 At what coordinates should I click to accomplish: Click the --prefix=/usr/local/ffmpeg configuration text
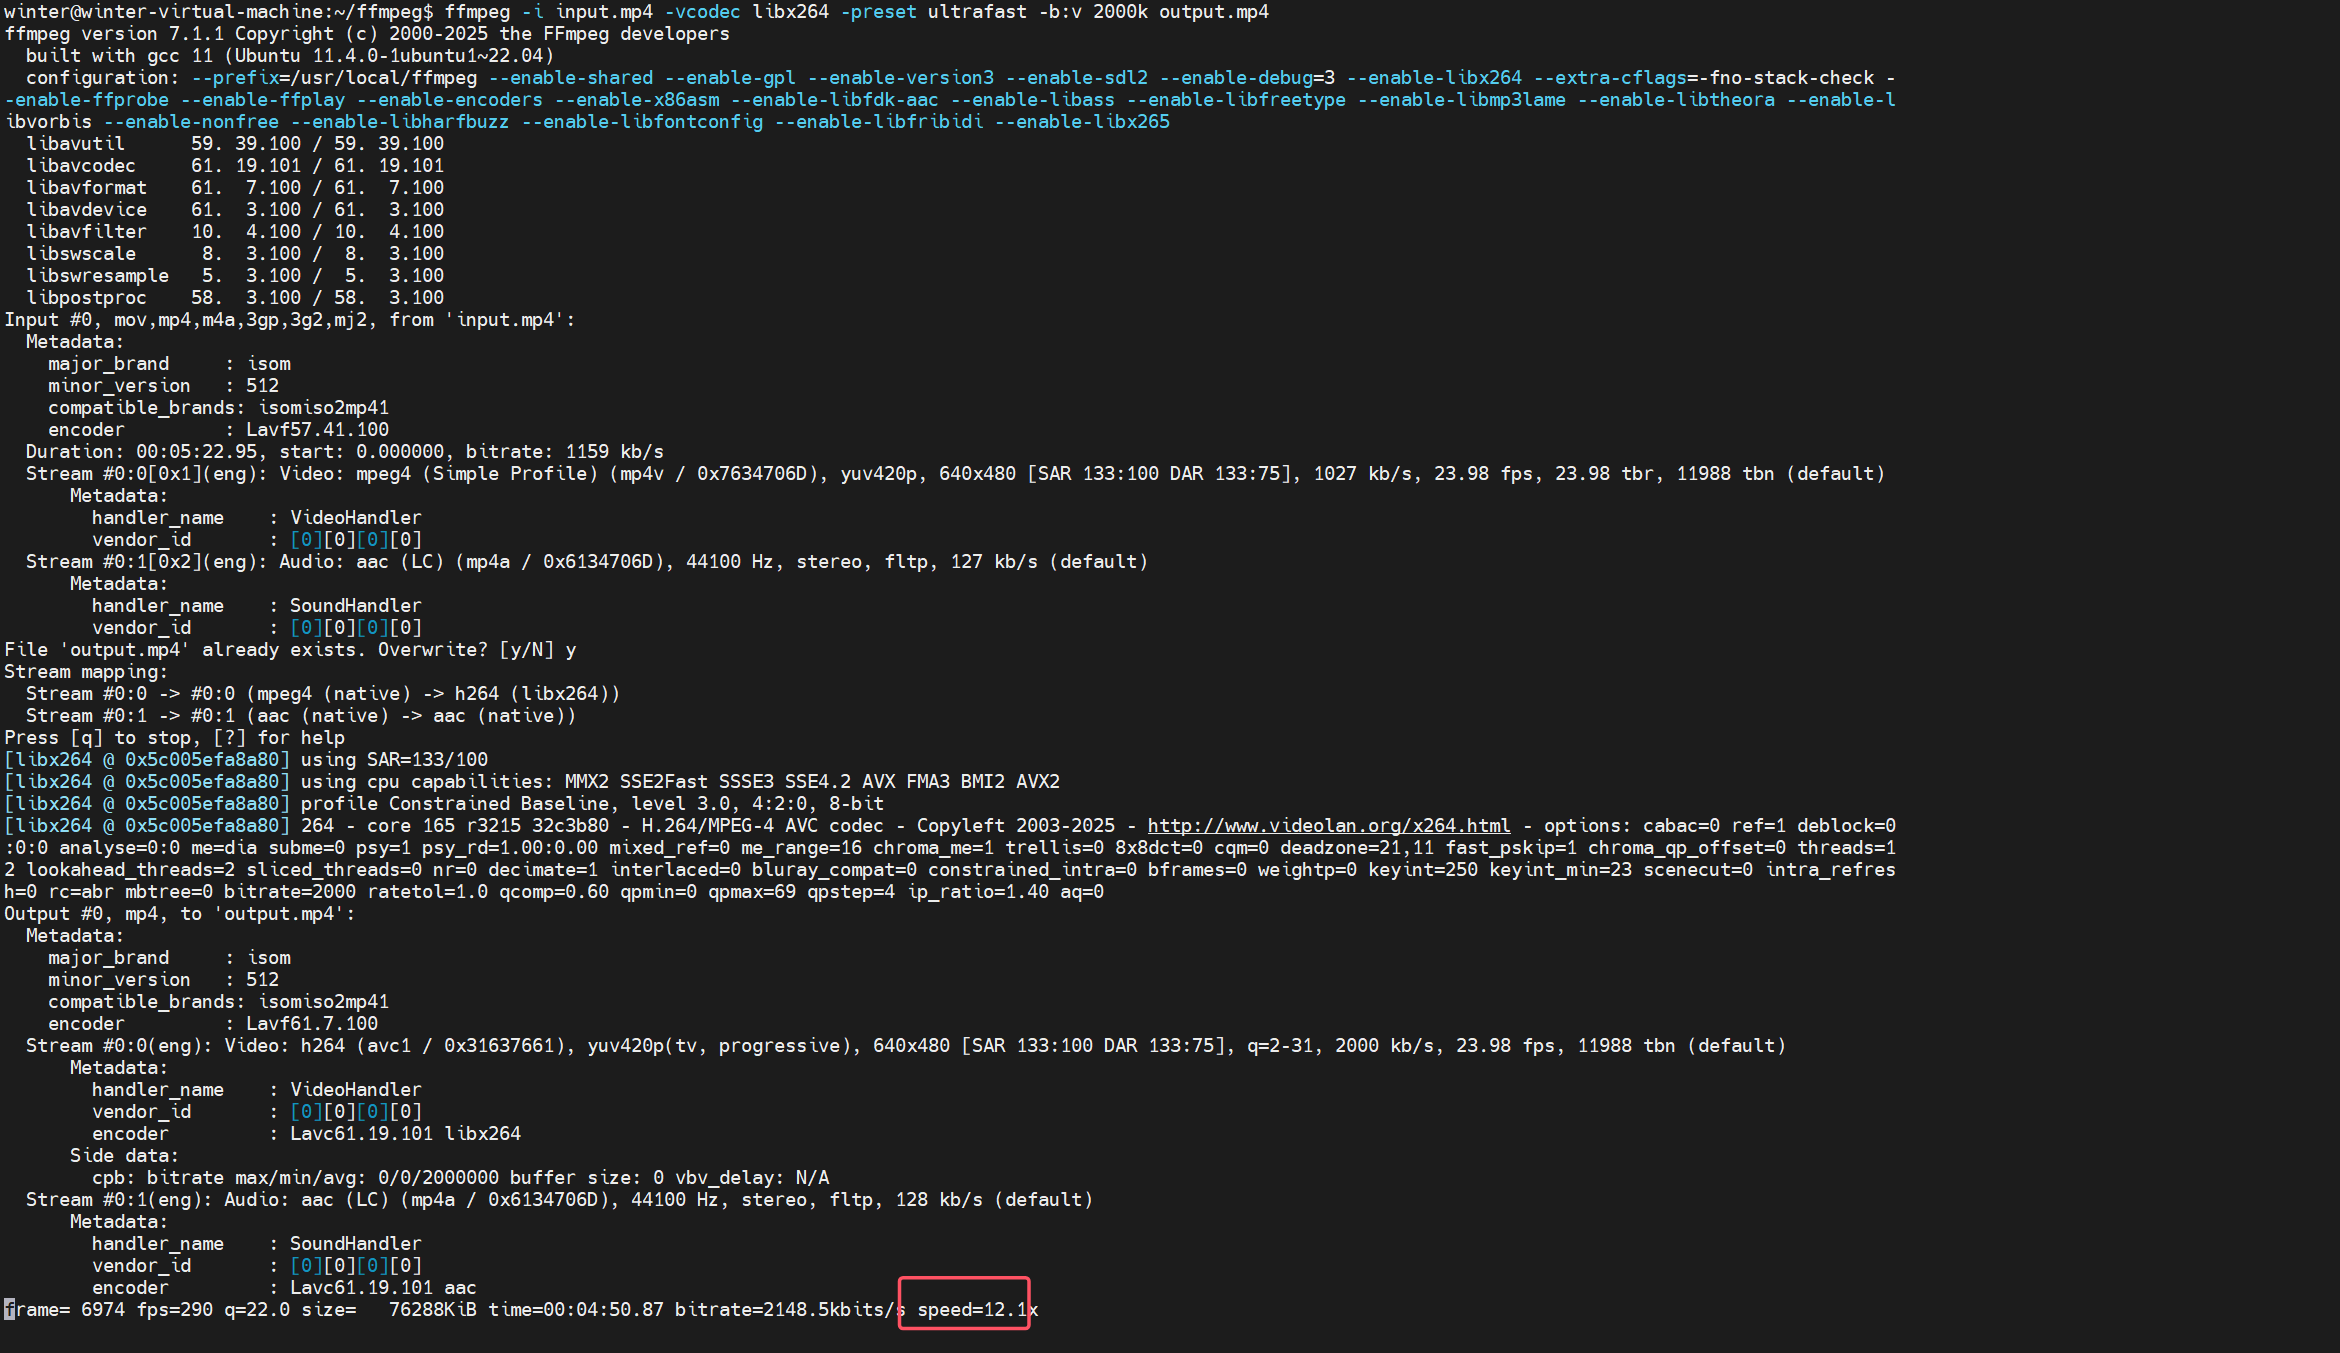[x=334, y=78]
